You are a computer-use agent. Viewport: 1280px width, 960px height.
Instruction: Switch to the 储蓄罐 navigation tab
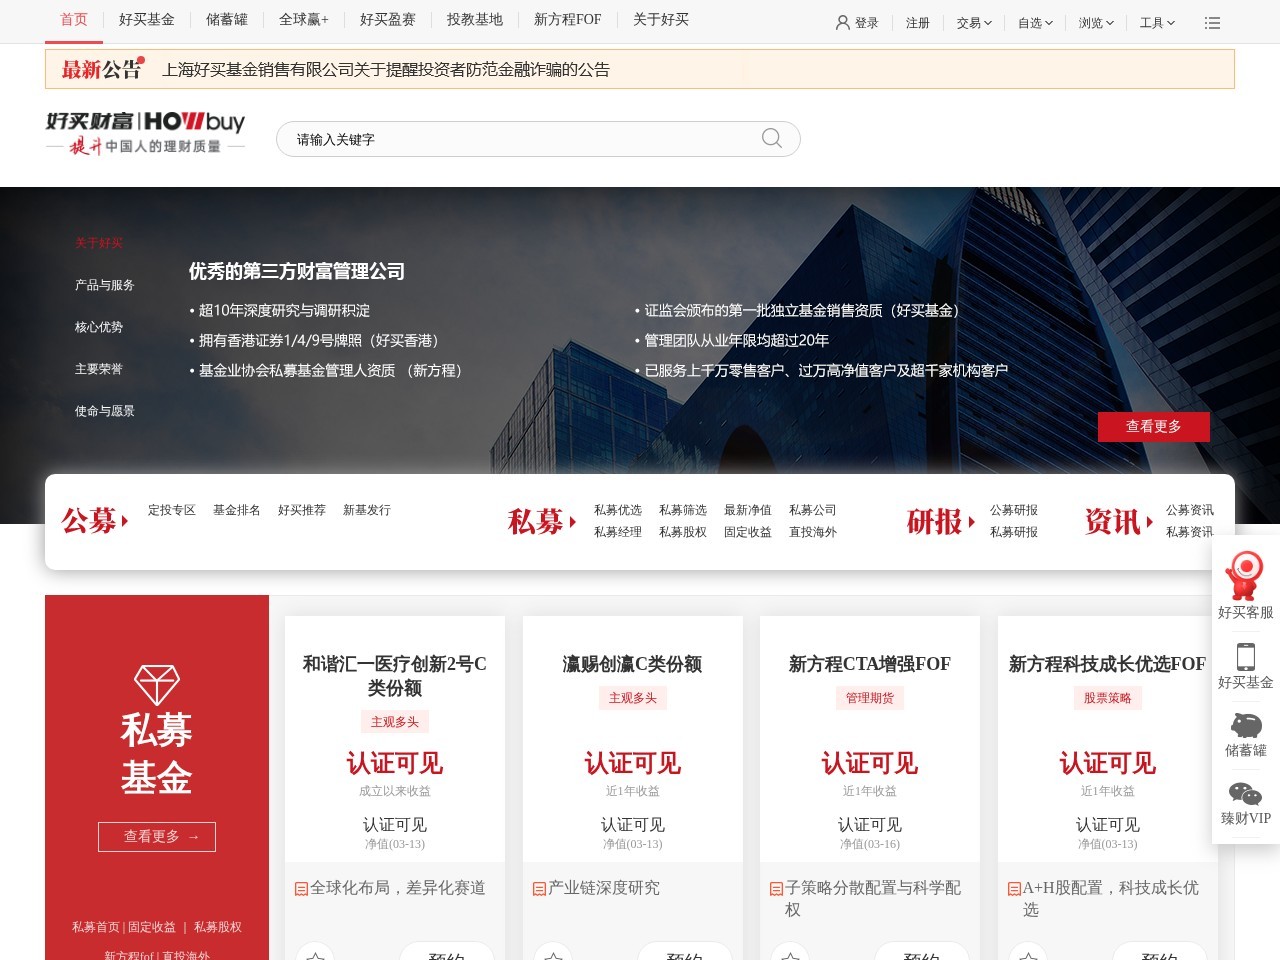[x=227, y=19]
